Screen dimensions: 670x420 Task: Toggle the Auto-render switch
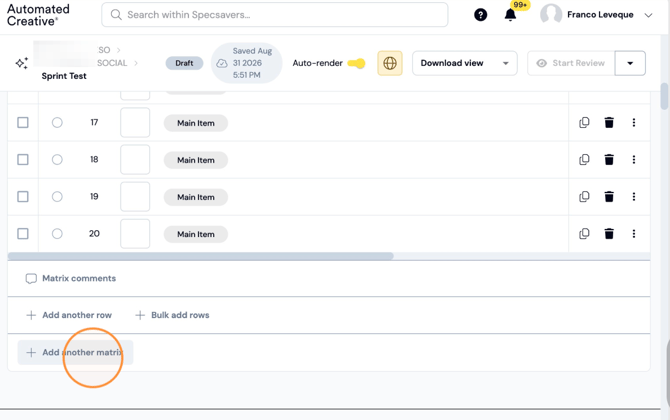pyautogui.click(x=356, y=63)
